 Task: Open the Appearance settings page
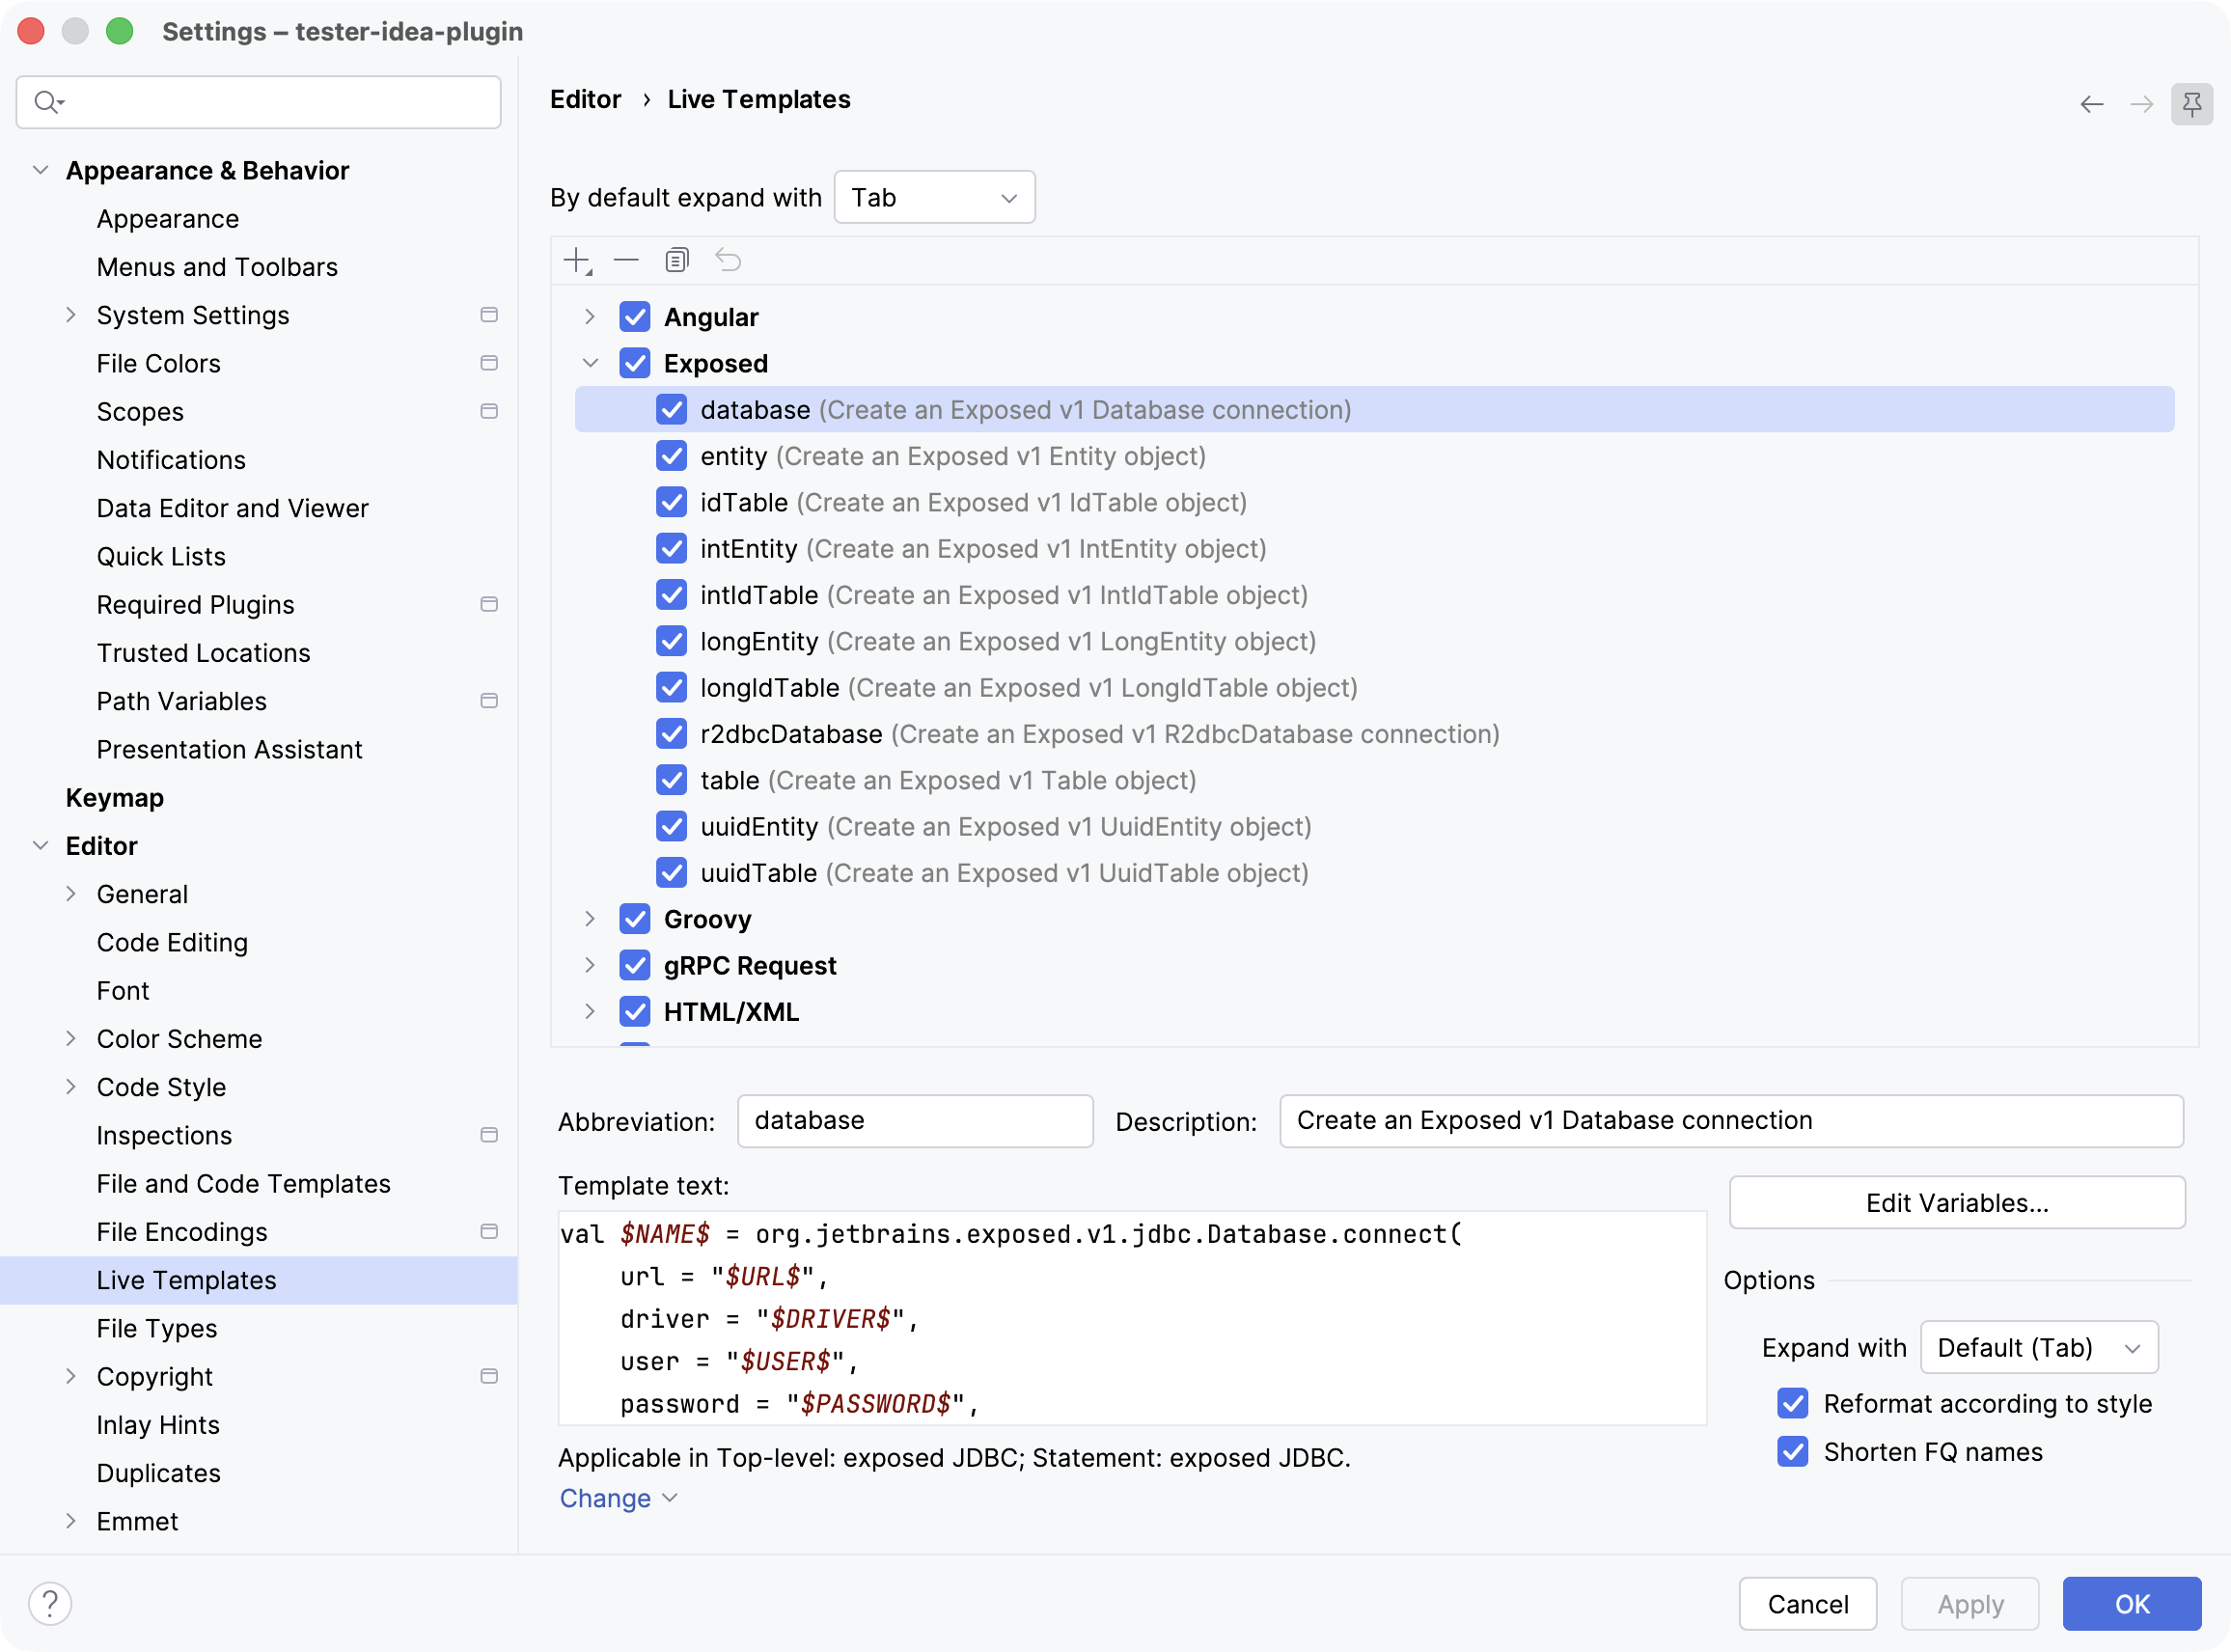tap(168, 219)
